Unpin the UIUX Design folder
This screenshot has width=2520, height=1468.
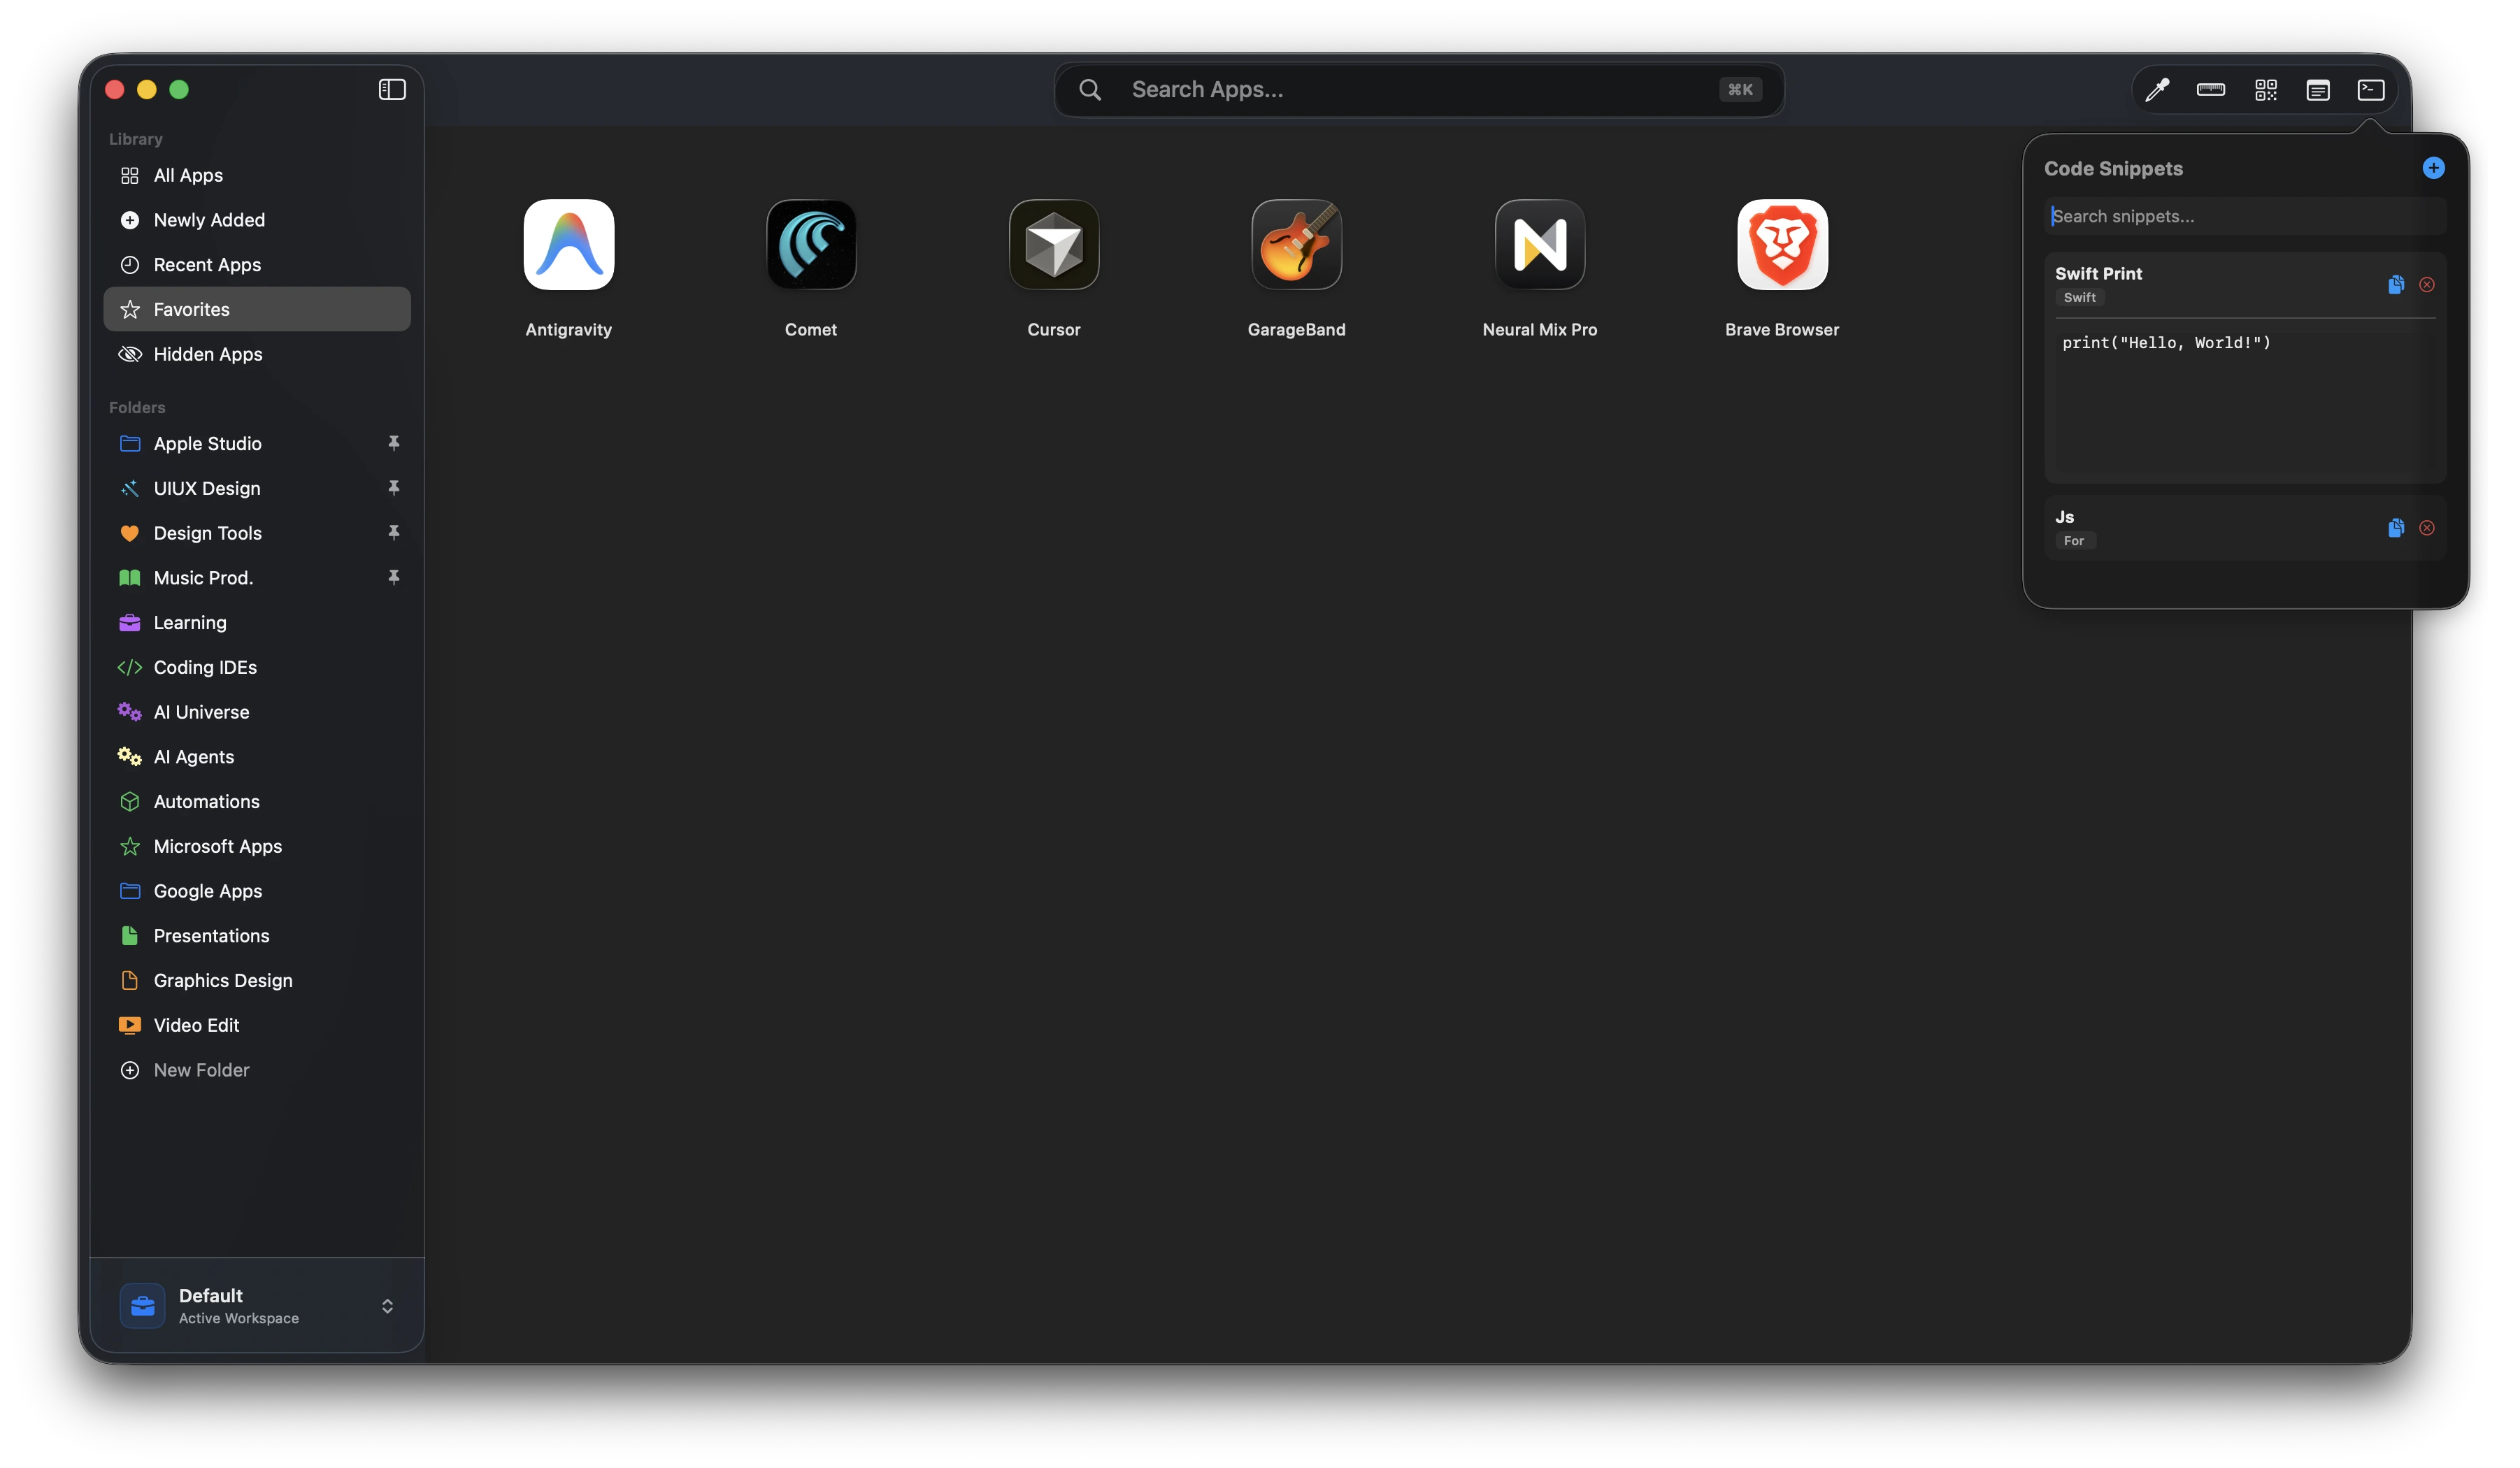394,488
